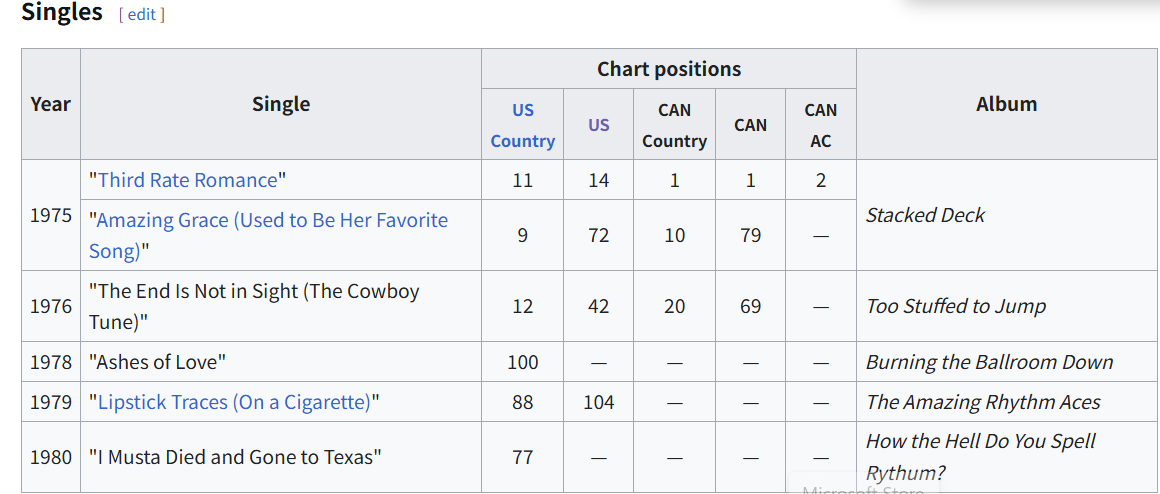Image resolution: width=1160 pixels, height=494 pixels.
Task: Click the Single column header
Action: (281, 104)
